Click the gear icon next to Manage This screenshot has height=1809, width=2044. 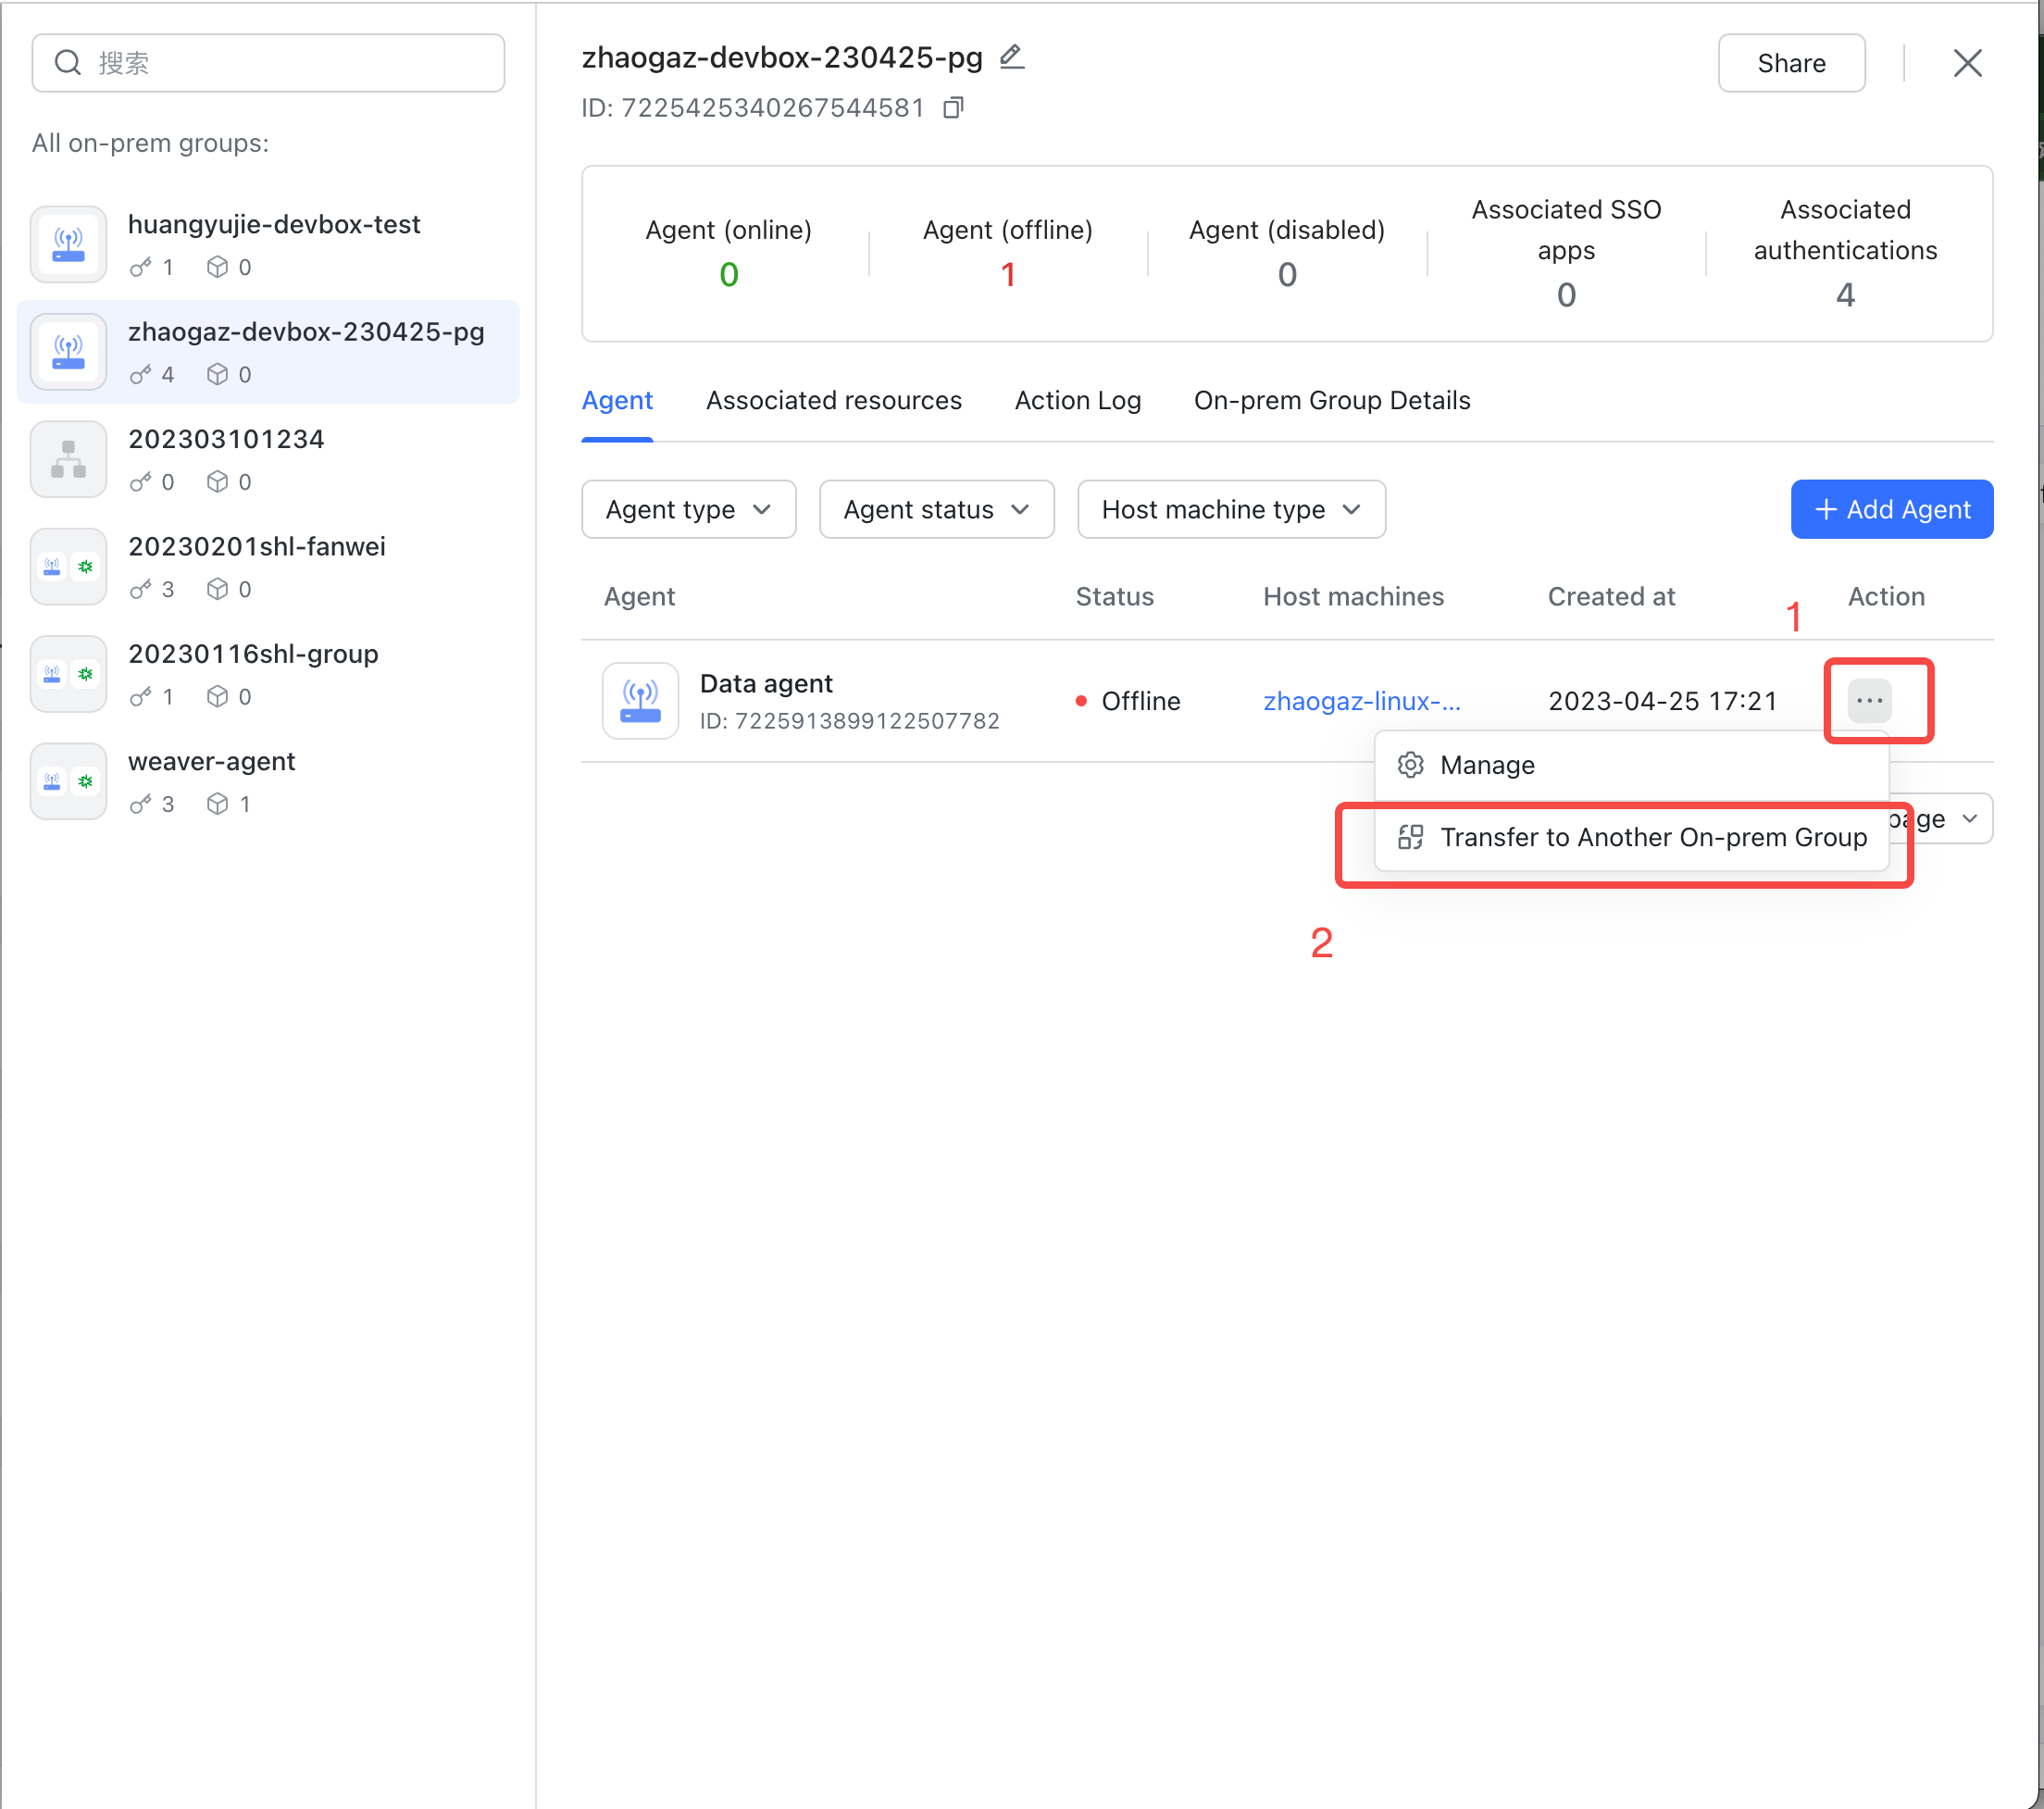[x=1410, y=765]
